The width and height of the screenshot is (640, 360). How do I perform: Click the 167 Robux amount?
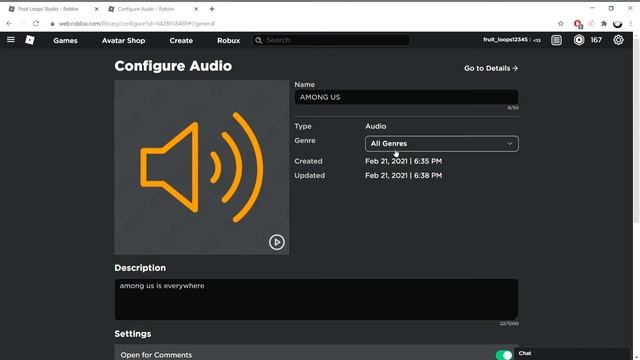596,40
